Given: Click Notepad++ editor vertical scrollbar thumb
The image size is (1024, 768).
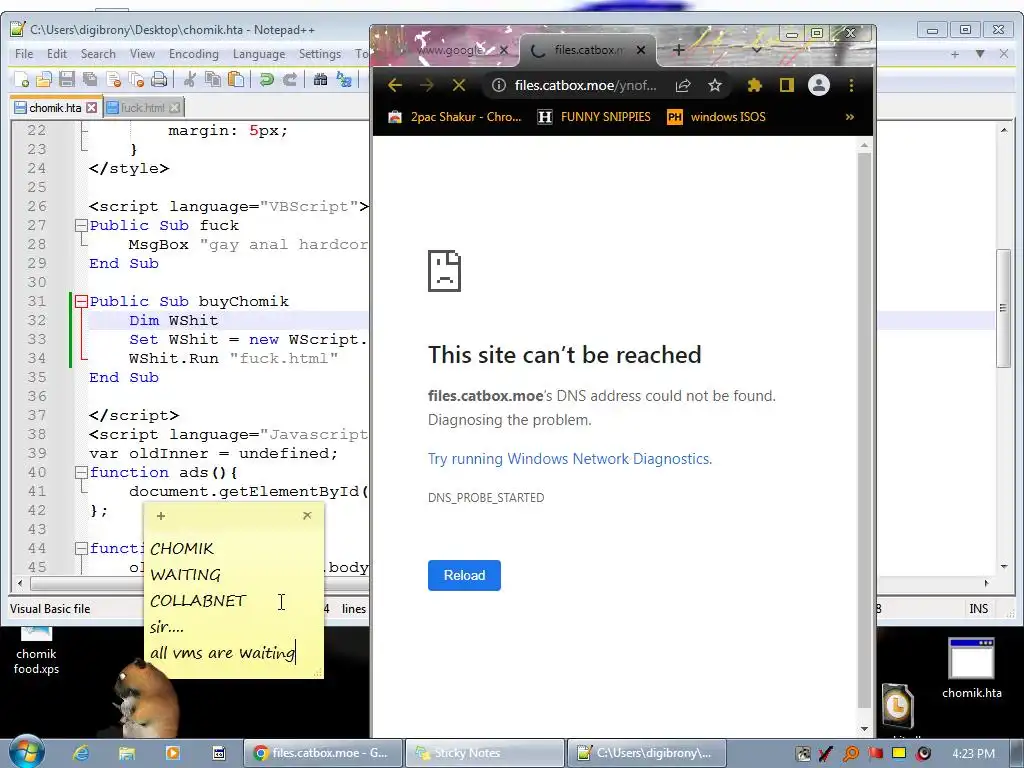Looking at the screenshot, I should tap(1003, 309).
